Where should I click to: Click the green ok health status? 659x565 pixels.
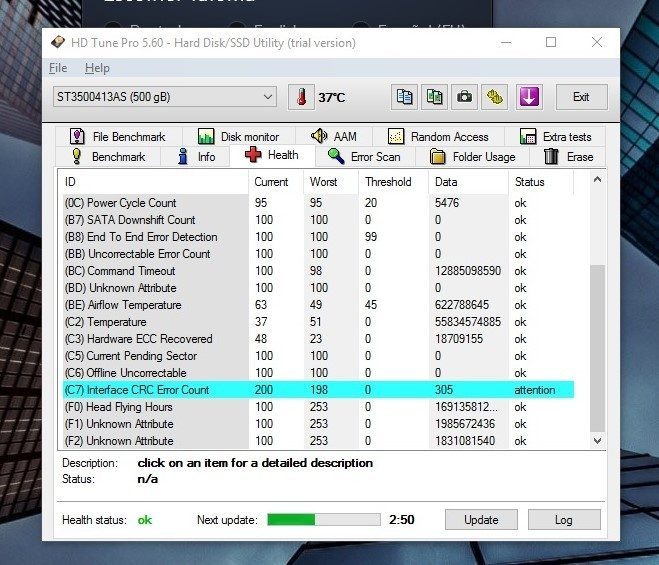(145, 520)
